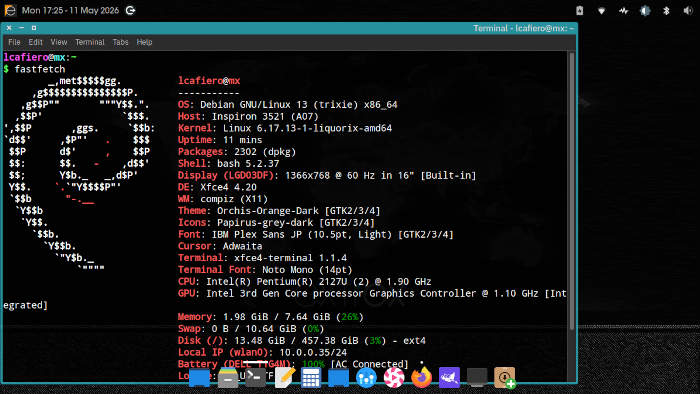Click the 'lcafiero@mx:~' shell prompt
Image resolution: width=700 pixels, height=394 pixels.
(40, 57)
